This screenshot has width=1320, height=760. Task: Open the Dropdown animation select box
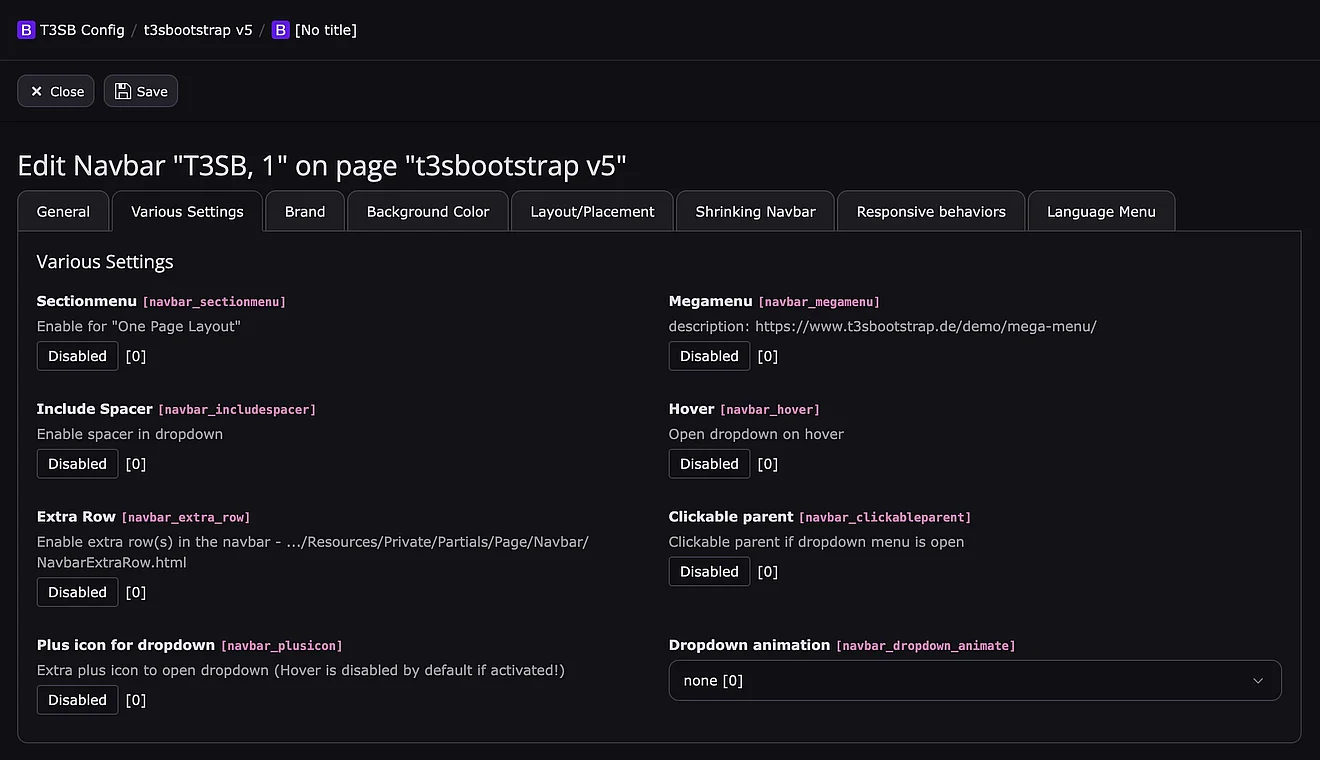pyautogui.click(x=960, y=681)
